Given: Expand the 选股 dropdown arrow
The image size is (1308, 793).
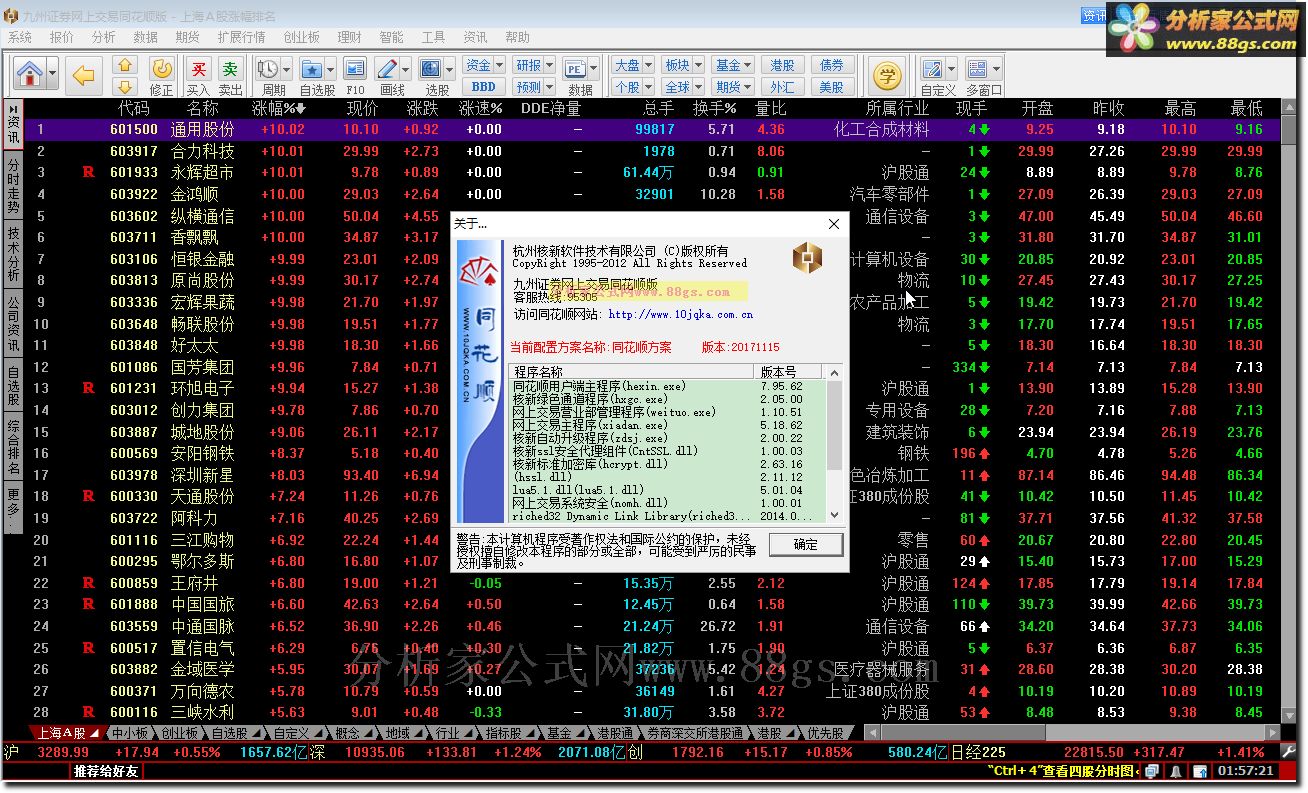Looking at the screenshot, I should 449,69.
